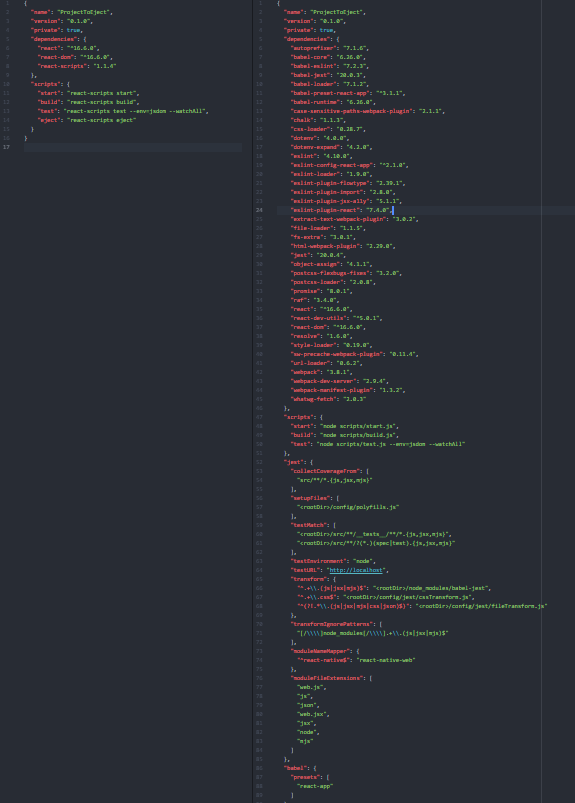
Task: Click the "resolve" dependency key
Action: (x=306, y=336)
